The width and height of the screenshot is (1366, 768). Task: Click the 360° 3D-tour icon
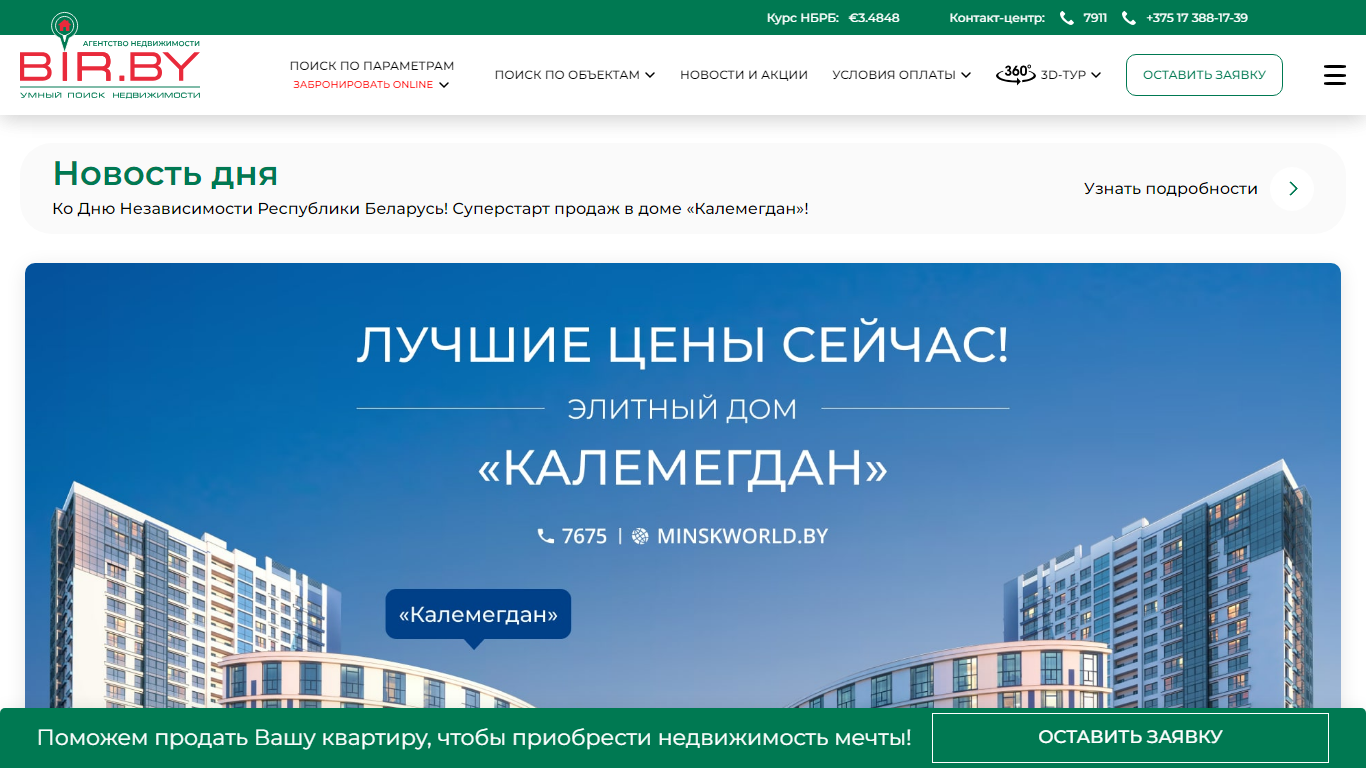(x=1015, y=74)
